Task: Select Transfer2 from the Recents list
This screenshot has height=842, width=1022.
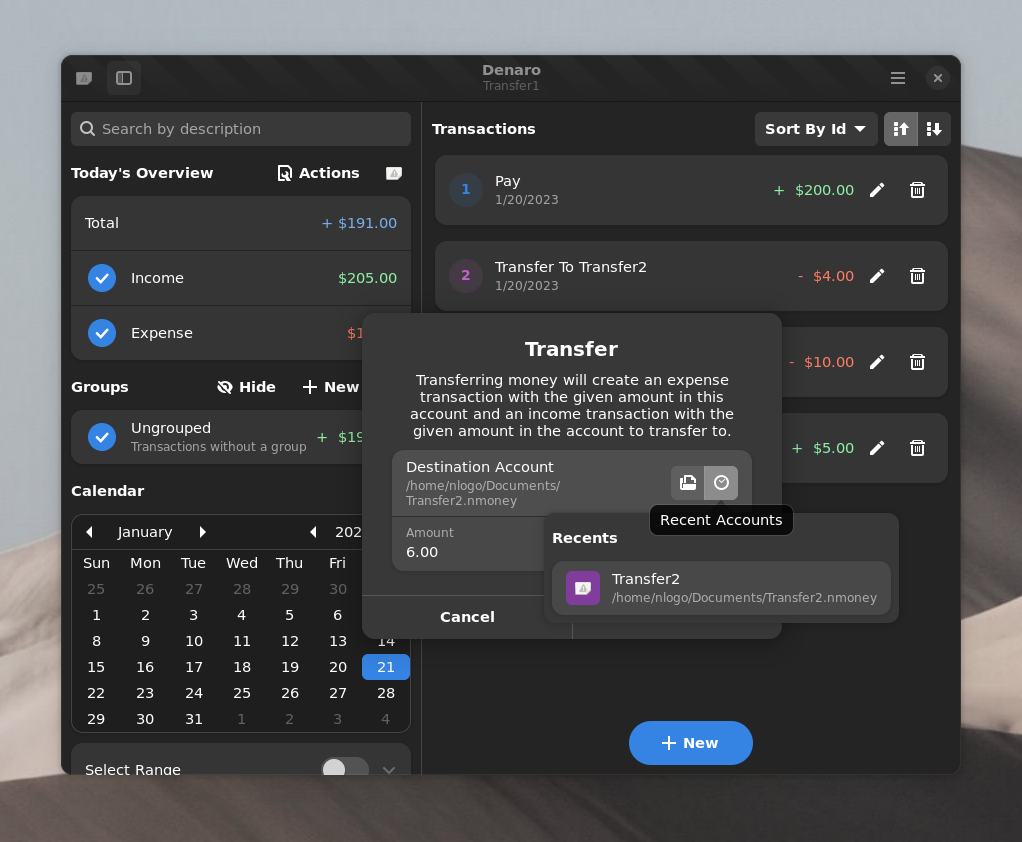Action: (x=718, y=588)
